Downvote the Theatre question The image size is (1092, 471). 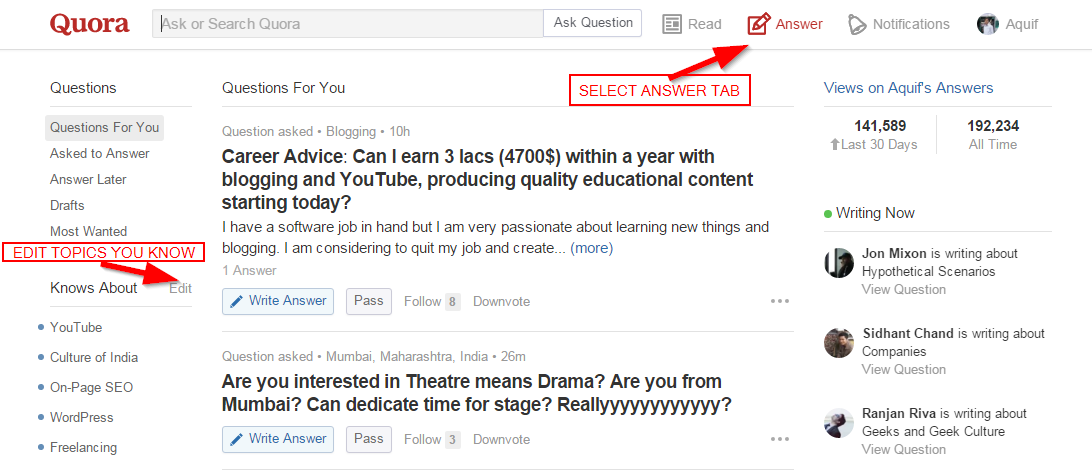(501, 440)
